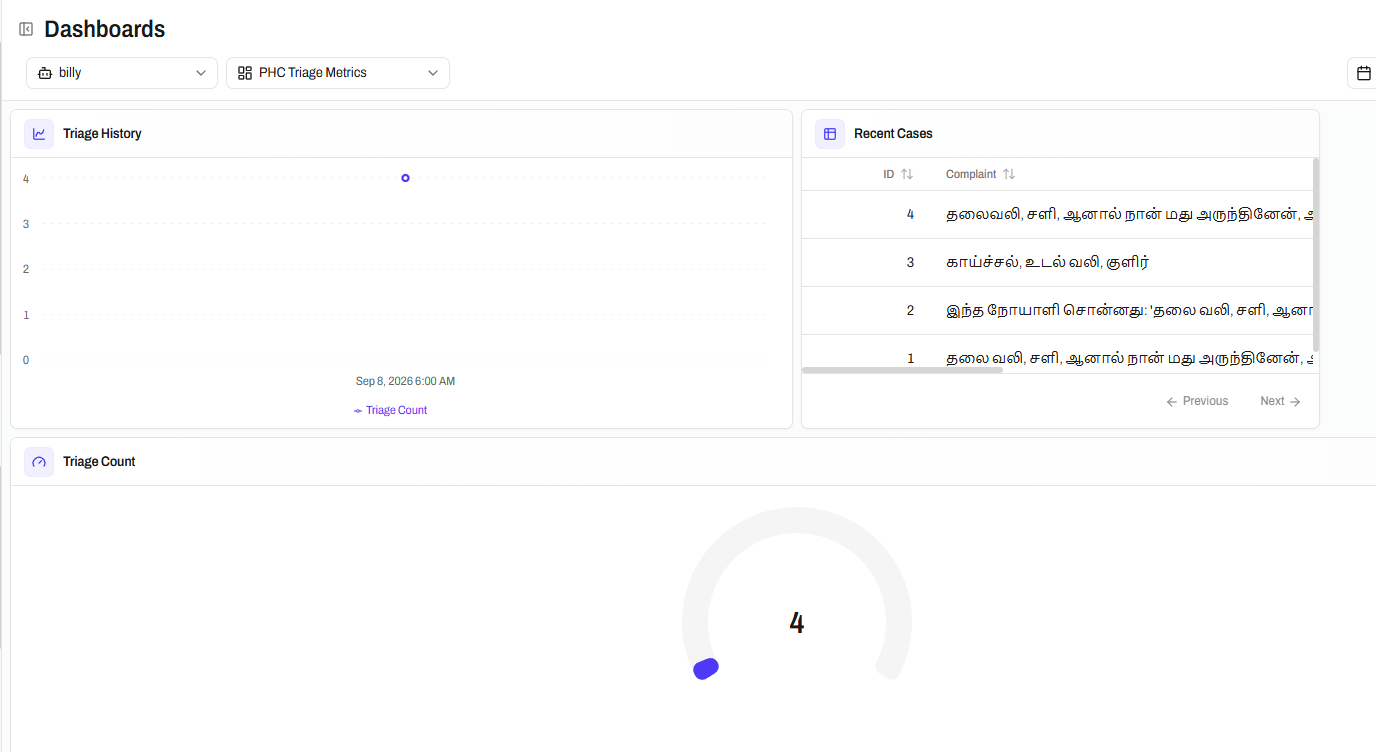Sort Recent Cases by Complaint column
This screenshot has width=1376, height=752.
pos(980,174)
